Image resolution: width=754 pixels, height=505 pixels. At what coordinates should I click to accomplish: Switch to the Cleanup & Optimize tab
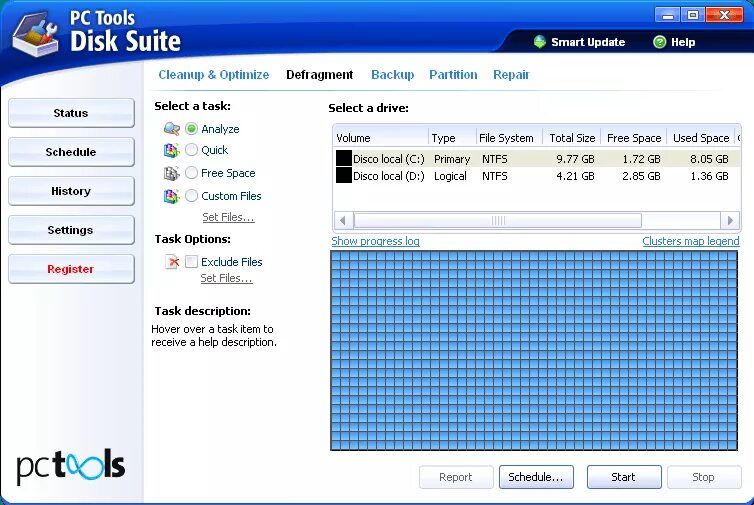click(x=214, y=75)
